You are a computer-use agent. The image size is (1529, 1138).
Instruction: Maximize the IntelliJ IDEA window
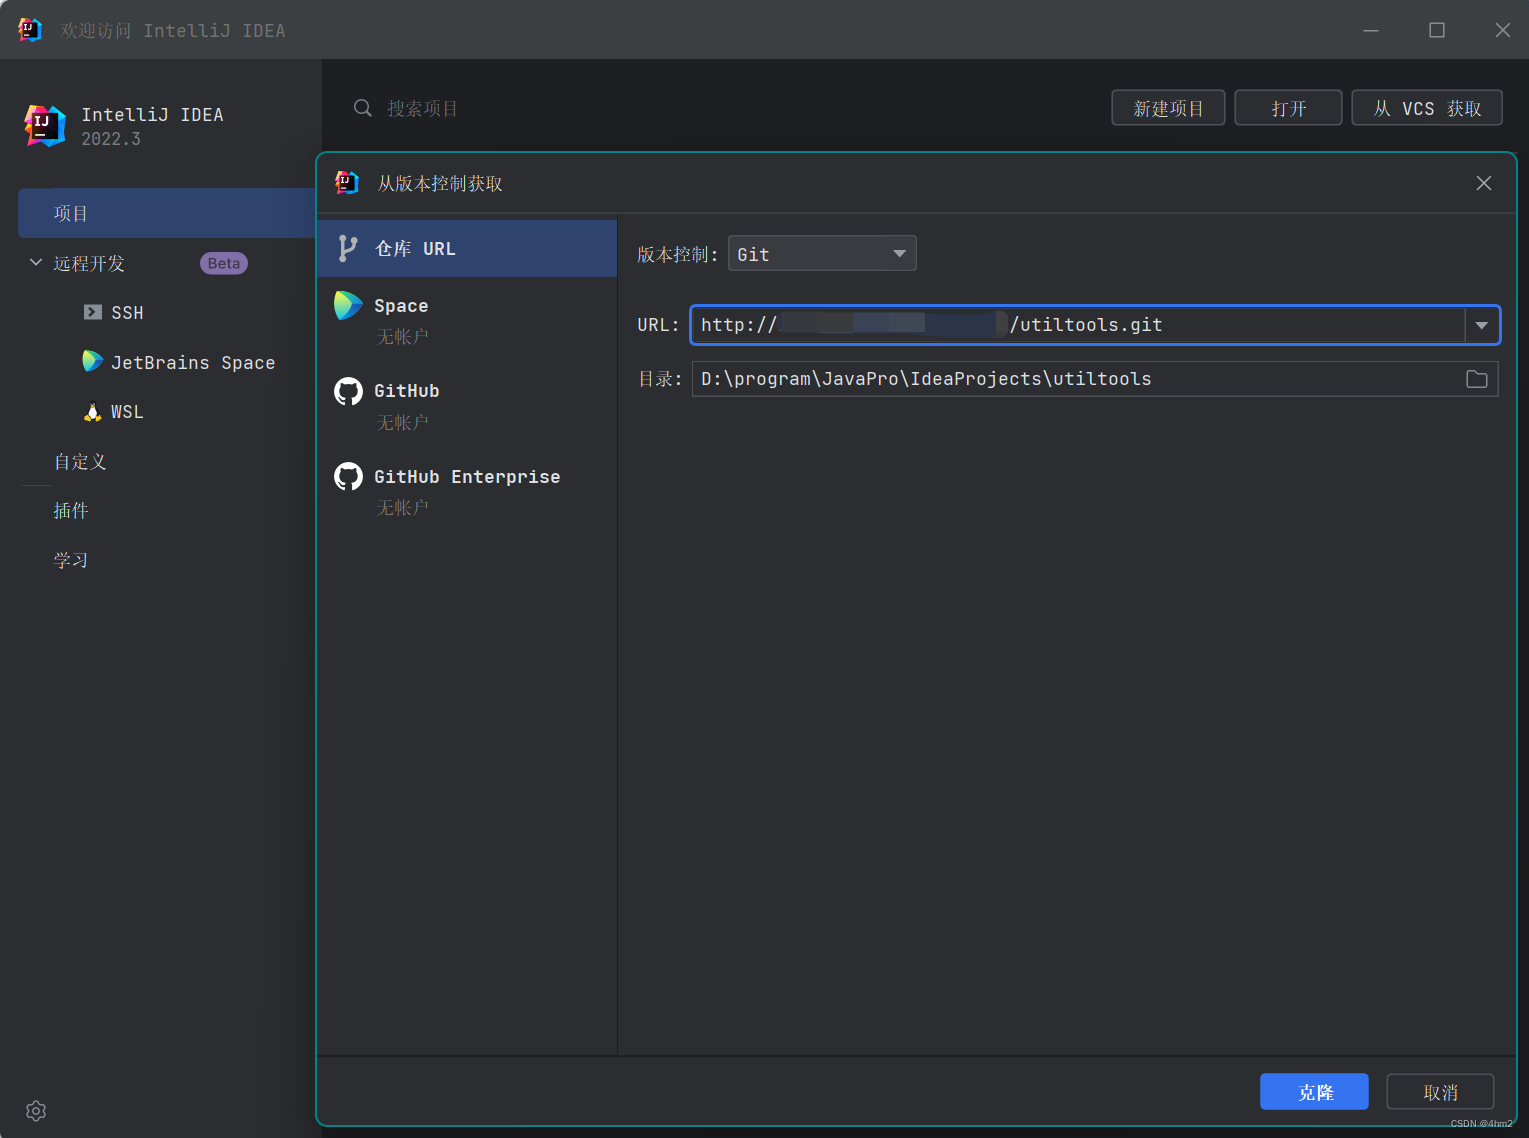point(1437,30)
